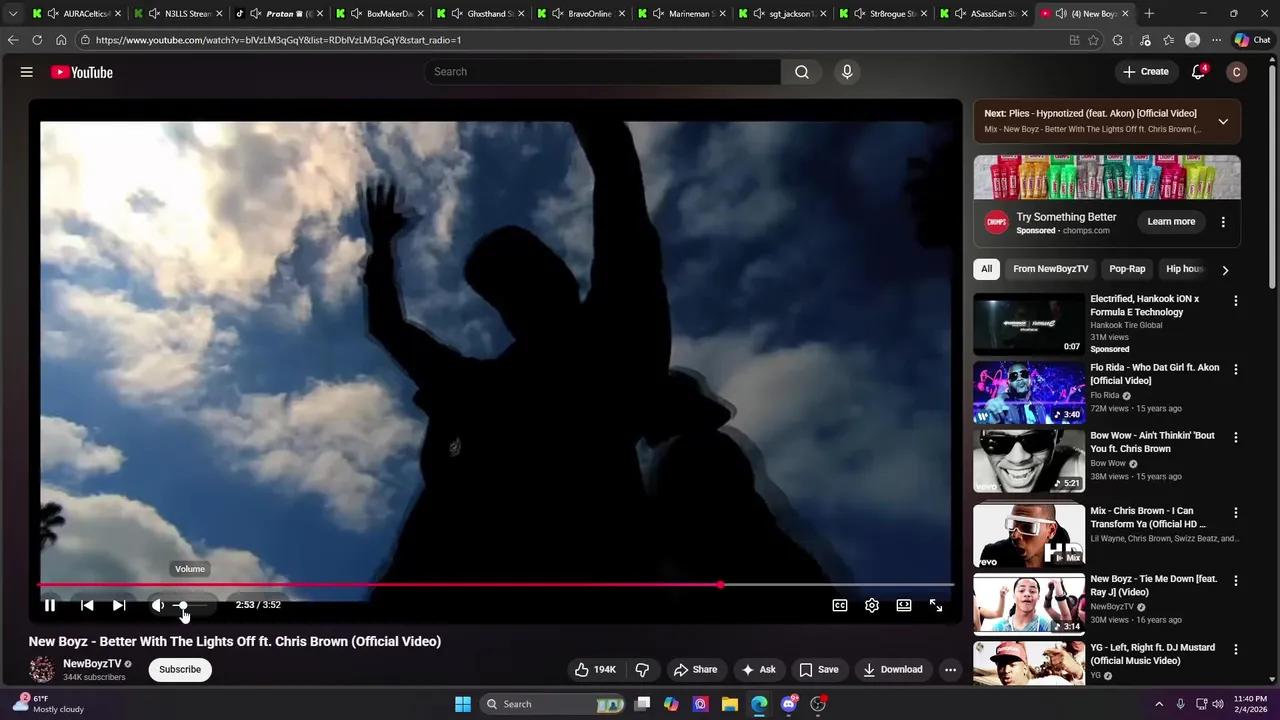1280x720 pixels.
Task: Open Hankook Electrified video thumbnail
Action: click(x=1029, y=324)
